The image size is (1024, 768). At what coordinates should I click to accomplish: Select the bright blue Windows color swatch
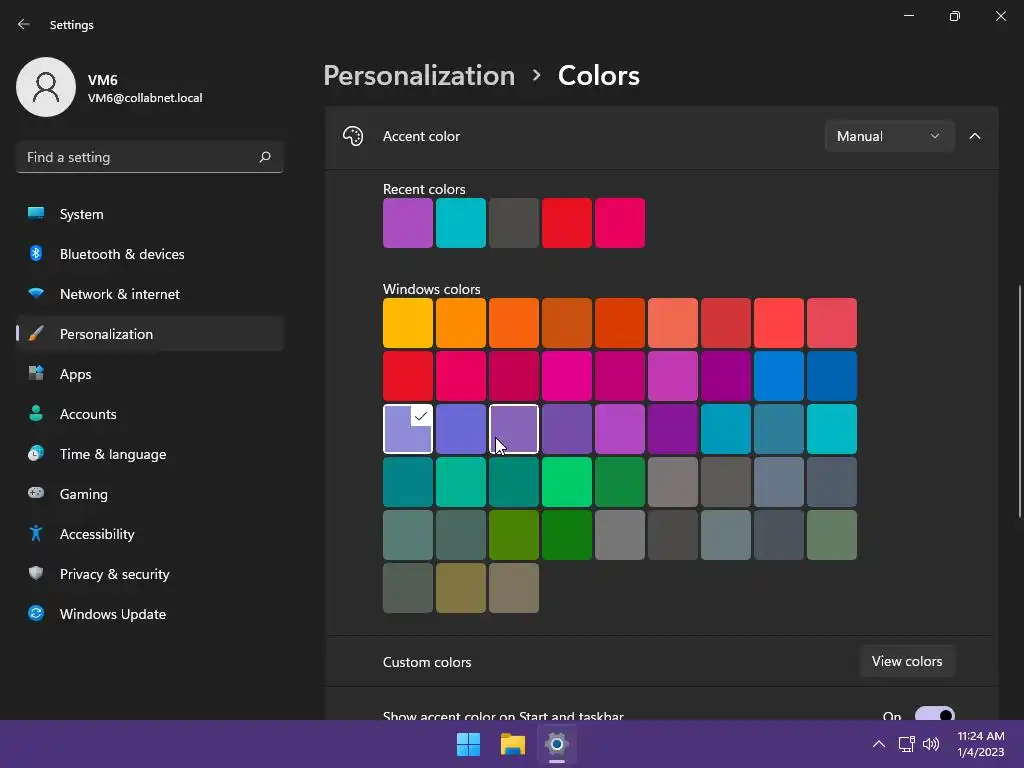778,376
